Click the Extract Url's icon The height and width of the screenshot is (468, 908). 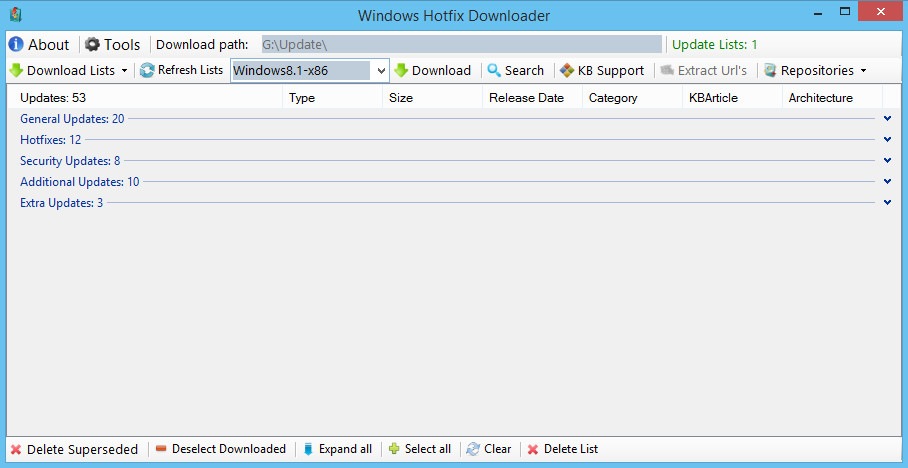coord(667,70)
